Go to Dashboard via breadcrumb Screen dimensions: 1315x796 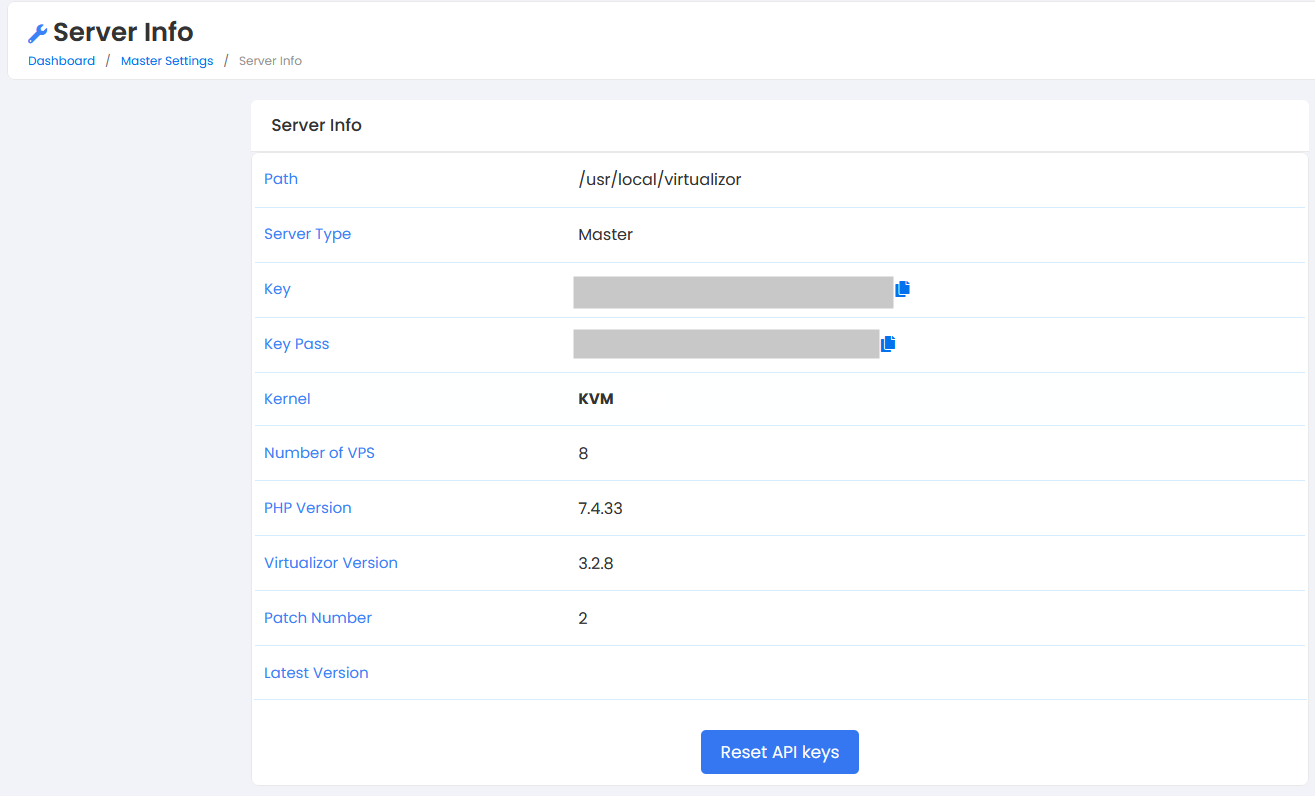click(61, 61)
